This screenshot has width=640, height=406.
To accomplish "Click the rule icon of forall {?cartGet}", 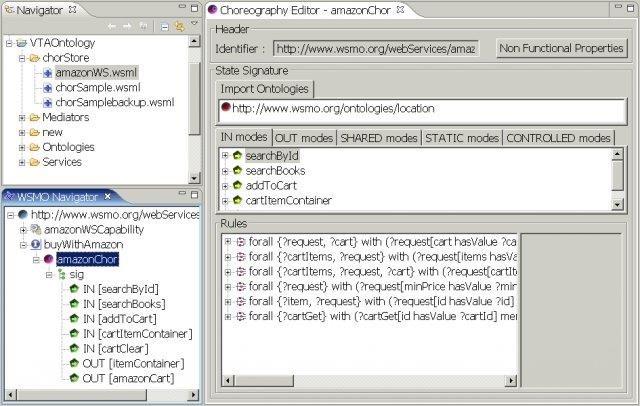I will click(x=241, y=316).
